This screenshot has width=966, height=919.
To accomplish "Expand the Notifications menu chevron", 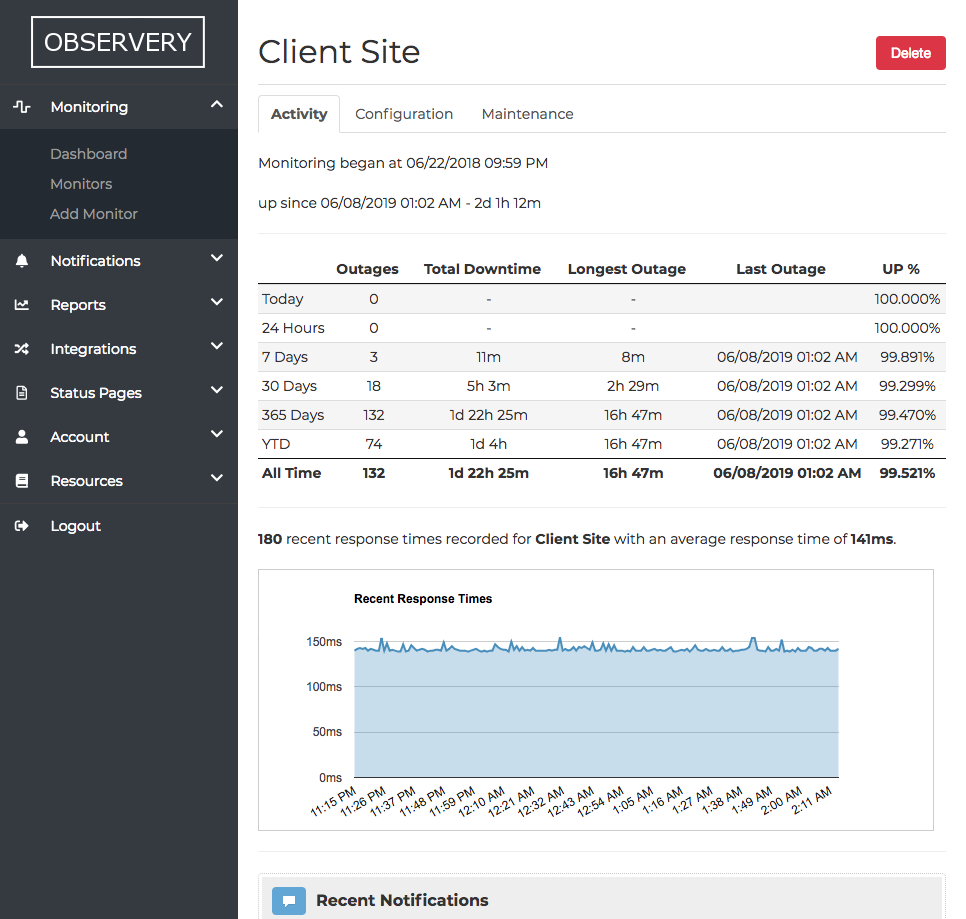I will point(217,258).
